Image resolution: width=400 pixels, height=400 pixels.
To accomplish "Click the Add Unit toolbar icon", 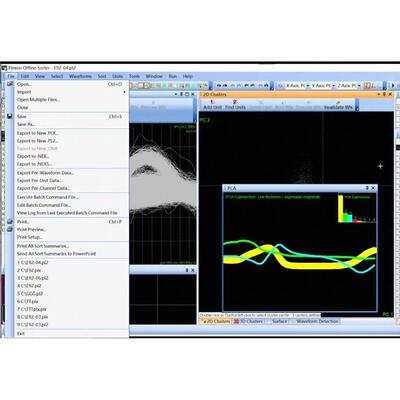I will (x=212, y=102).
